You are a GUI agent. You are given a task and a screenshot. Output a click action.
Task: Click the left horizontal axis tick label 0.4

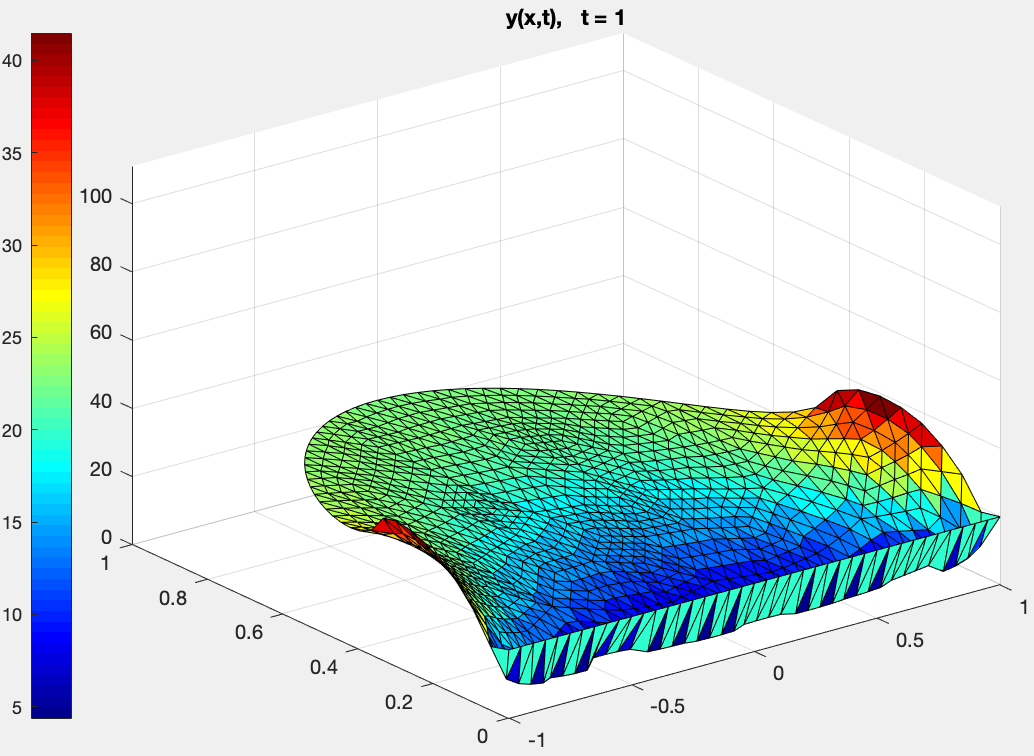tap(324, 667)
